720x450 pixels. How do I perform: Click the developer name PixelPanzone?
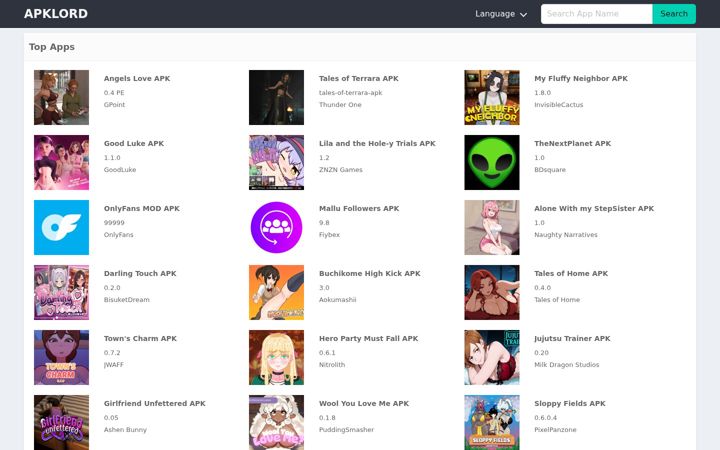coord(555,430)
